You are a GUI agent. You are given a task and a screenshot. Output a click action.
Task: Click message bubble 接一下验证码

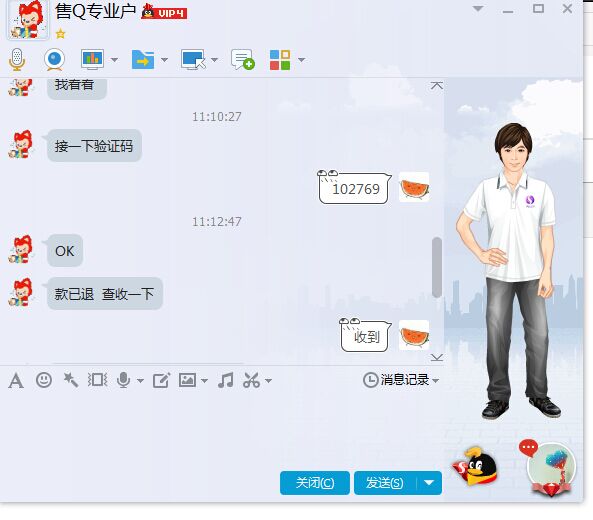[x=94, y=146]
